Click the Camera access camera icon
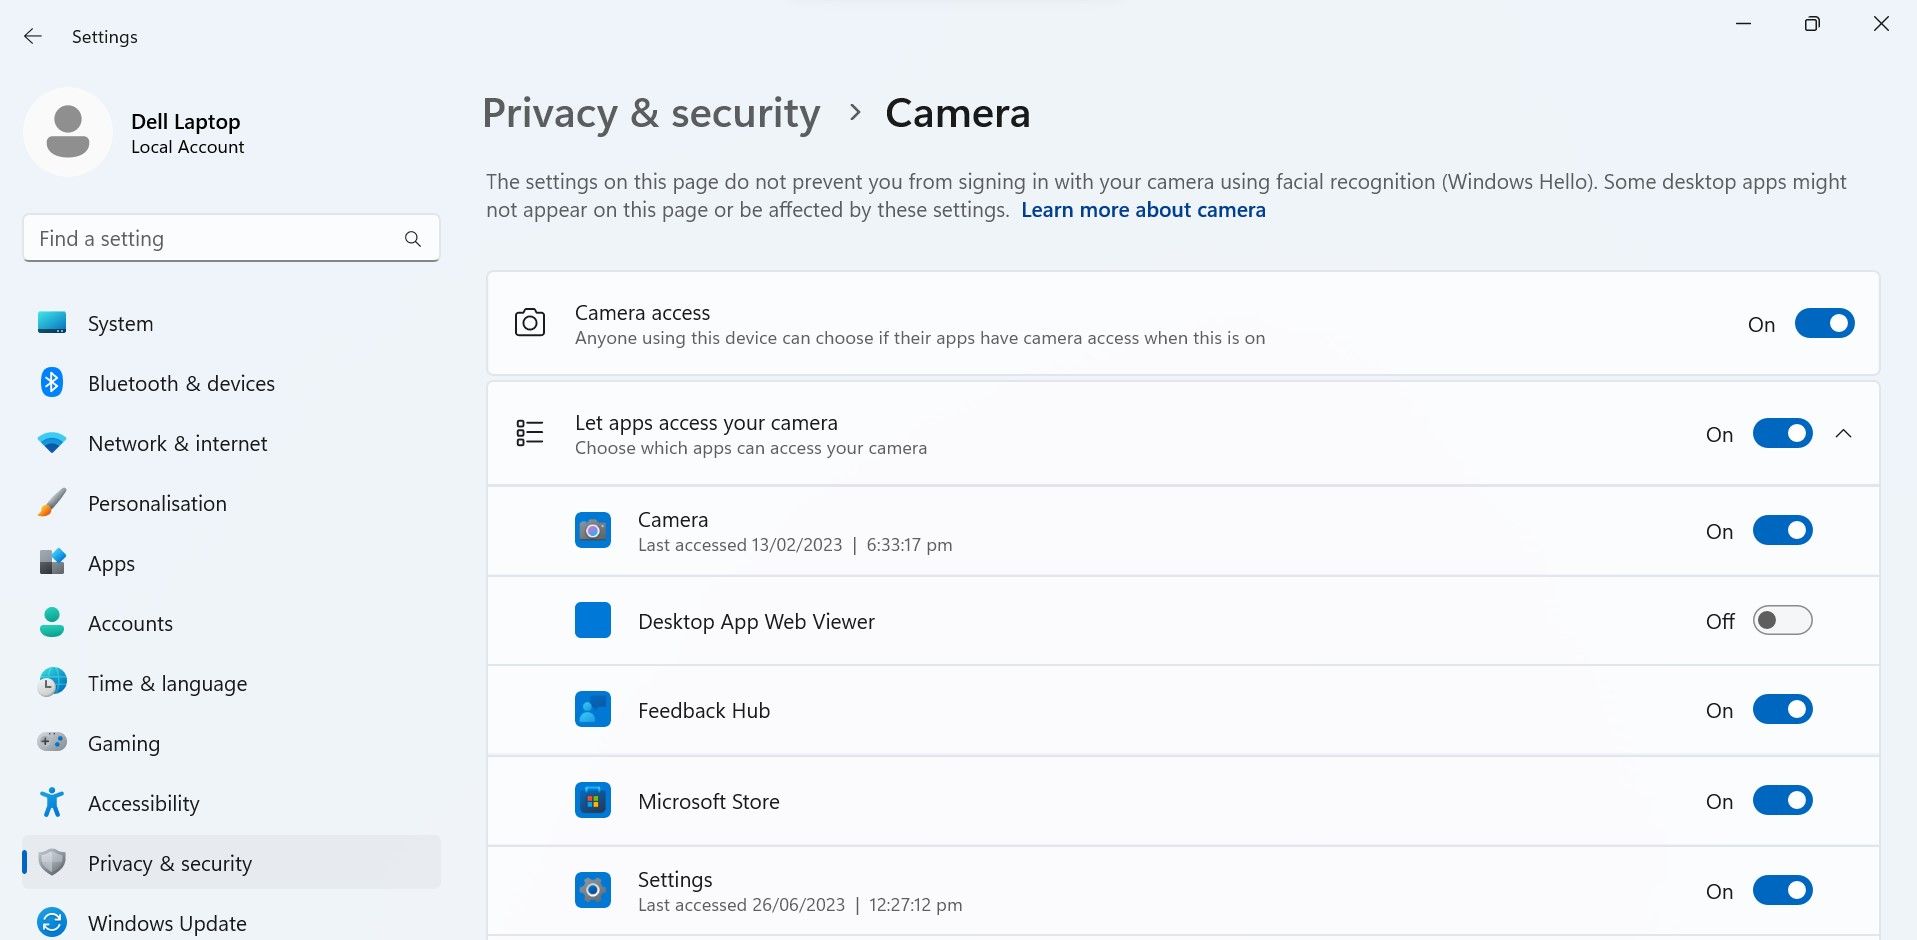The image size is (1917, 940). coord(530,323)
